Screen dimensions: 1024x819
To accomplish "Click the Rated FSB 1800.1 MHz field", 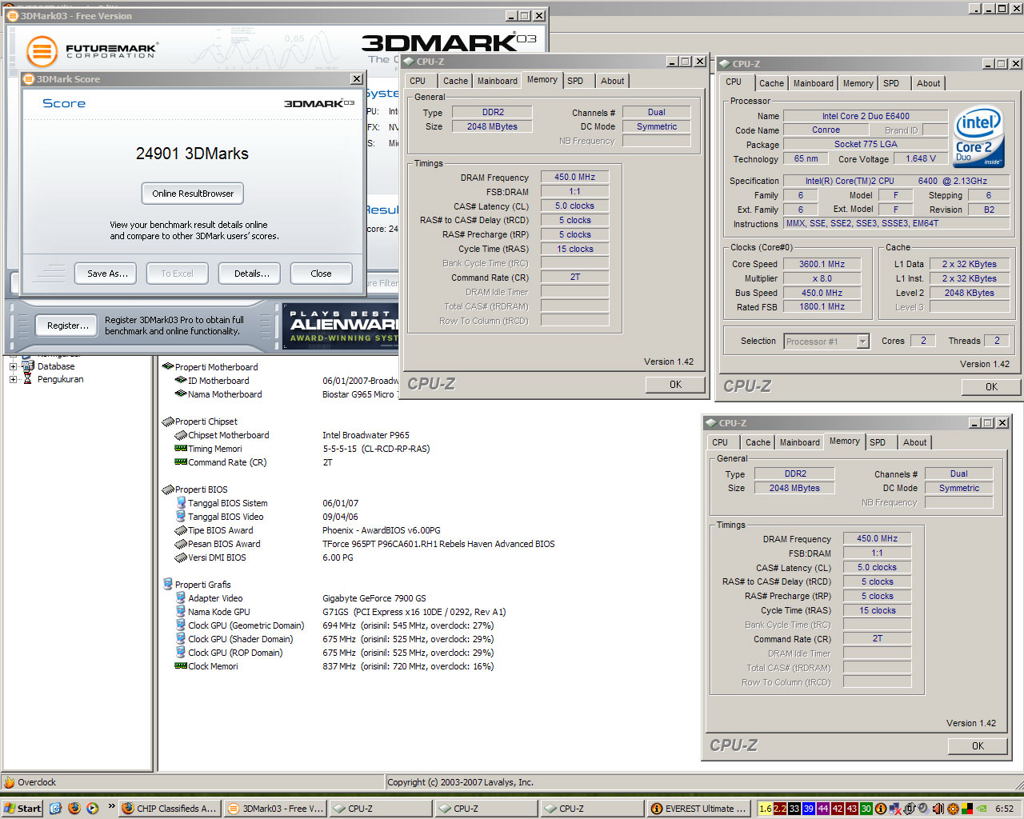I will click(x=822, y=306).
